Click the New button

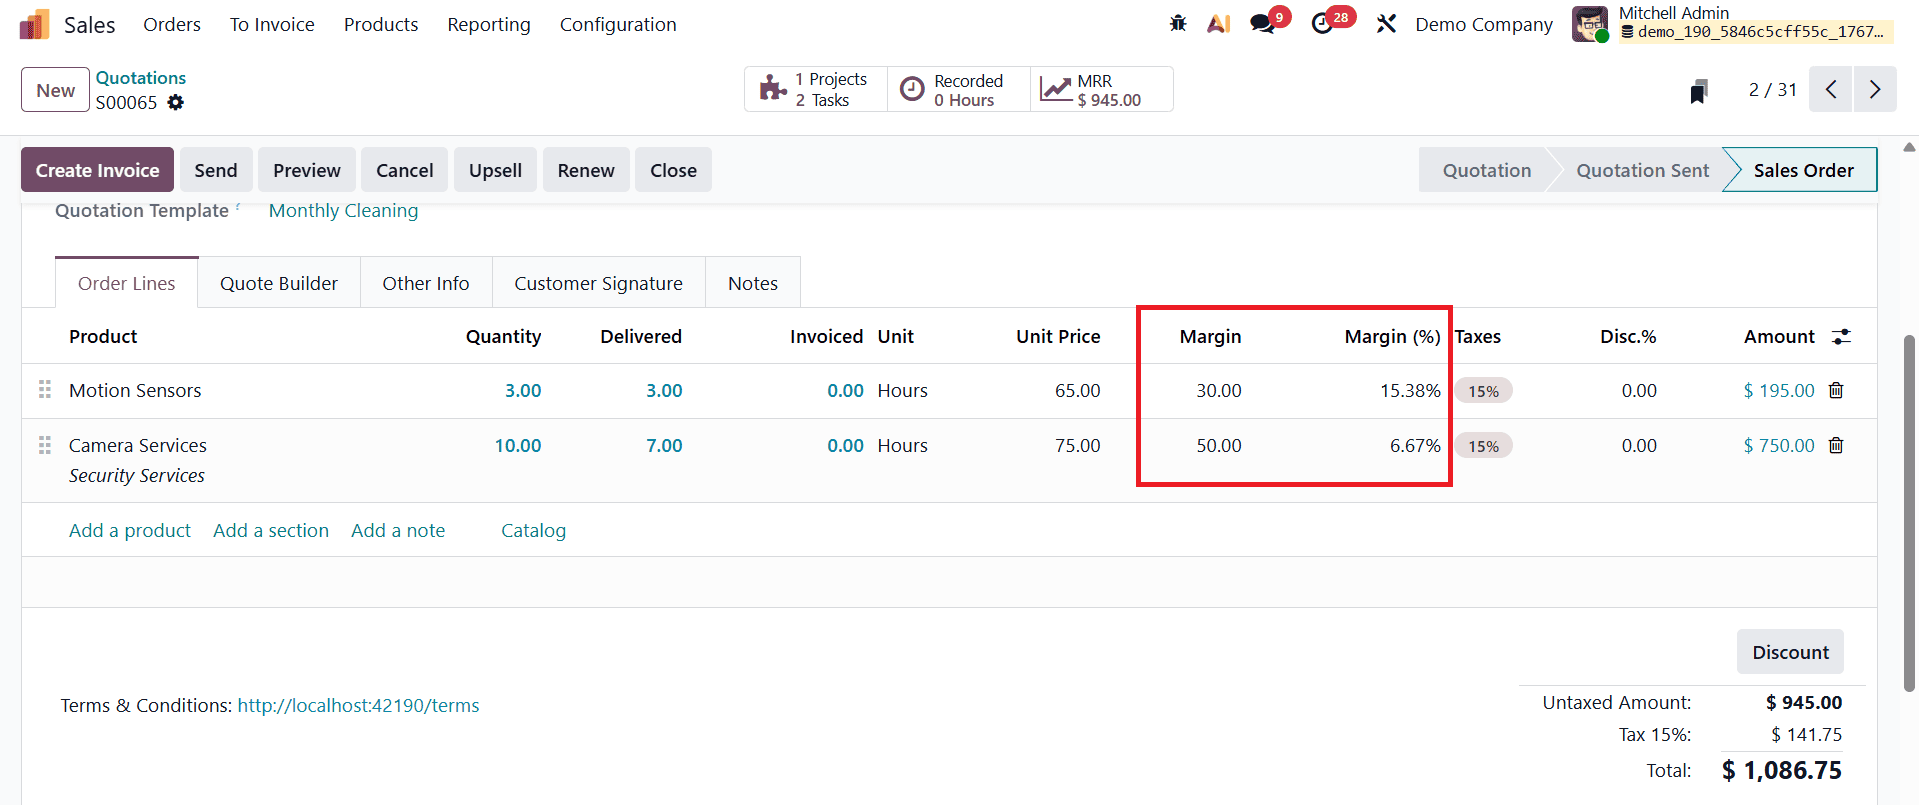pyautogui.click(x=55, y=90)
